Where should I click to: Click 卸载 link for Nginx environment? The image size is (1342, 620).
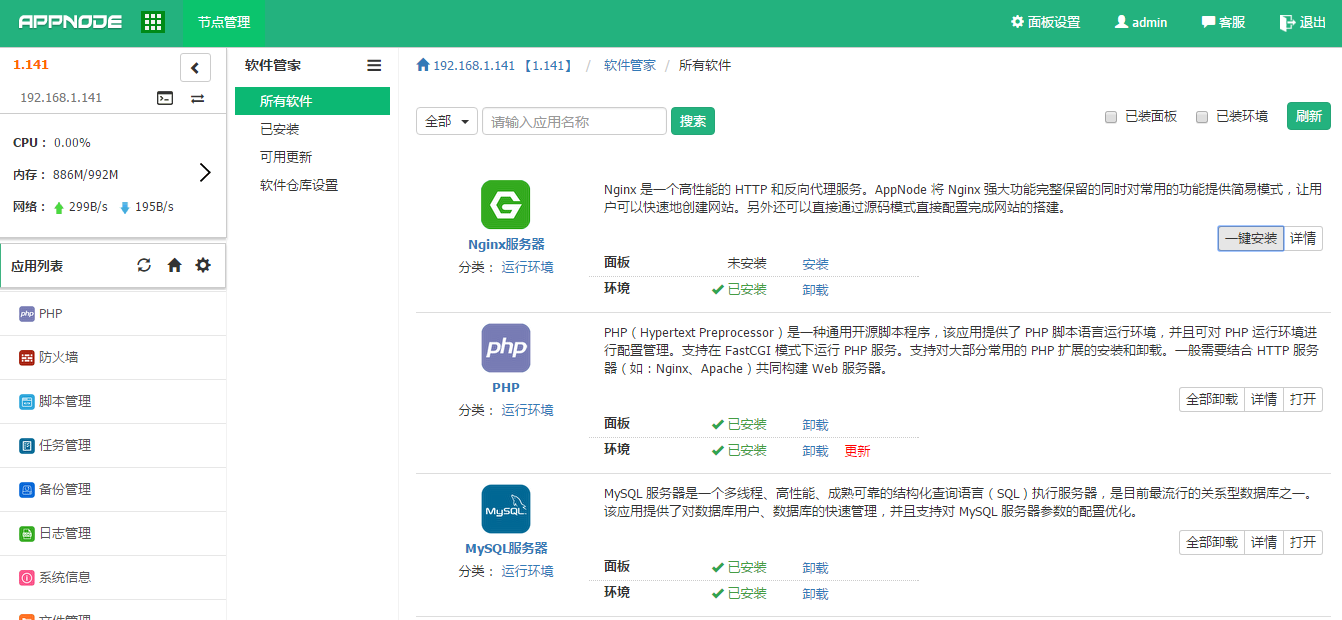click(x=815, y=290)
